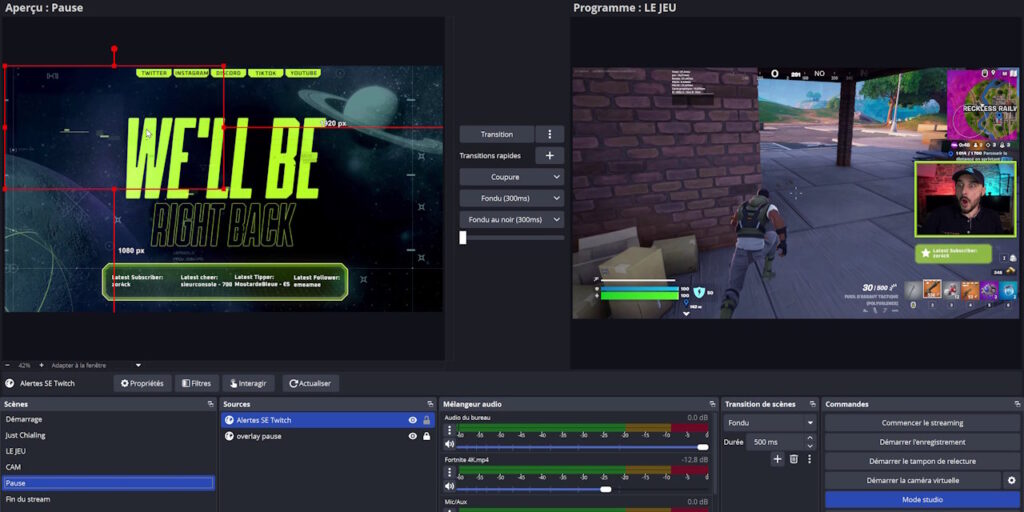Viewport: 1024px width, 512px height.
Task: Select the Alertes SE Twitch source row
Action: click(328, 420)
